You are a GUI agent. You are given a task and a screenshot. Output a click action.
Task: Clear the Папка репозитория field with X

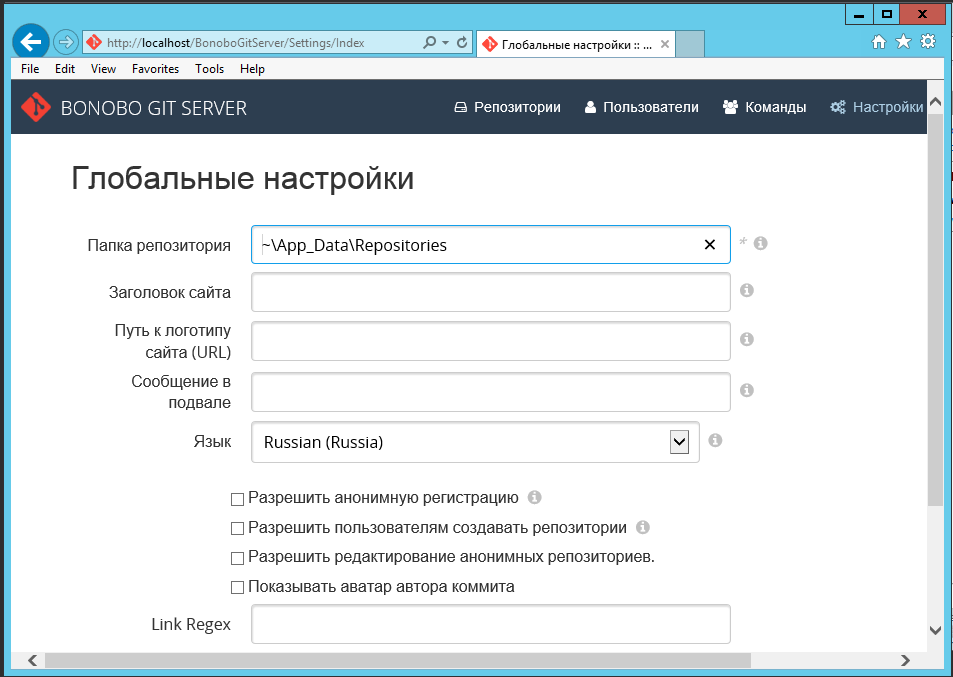click(710, 244)
